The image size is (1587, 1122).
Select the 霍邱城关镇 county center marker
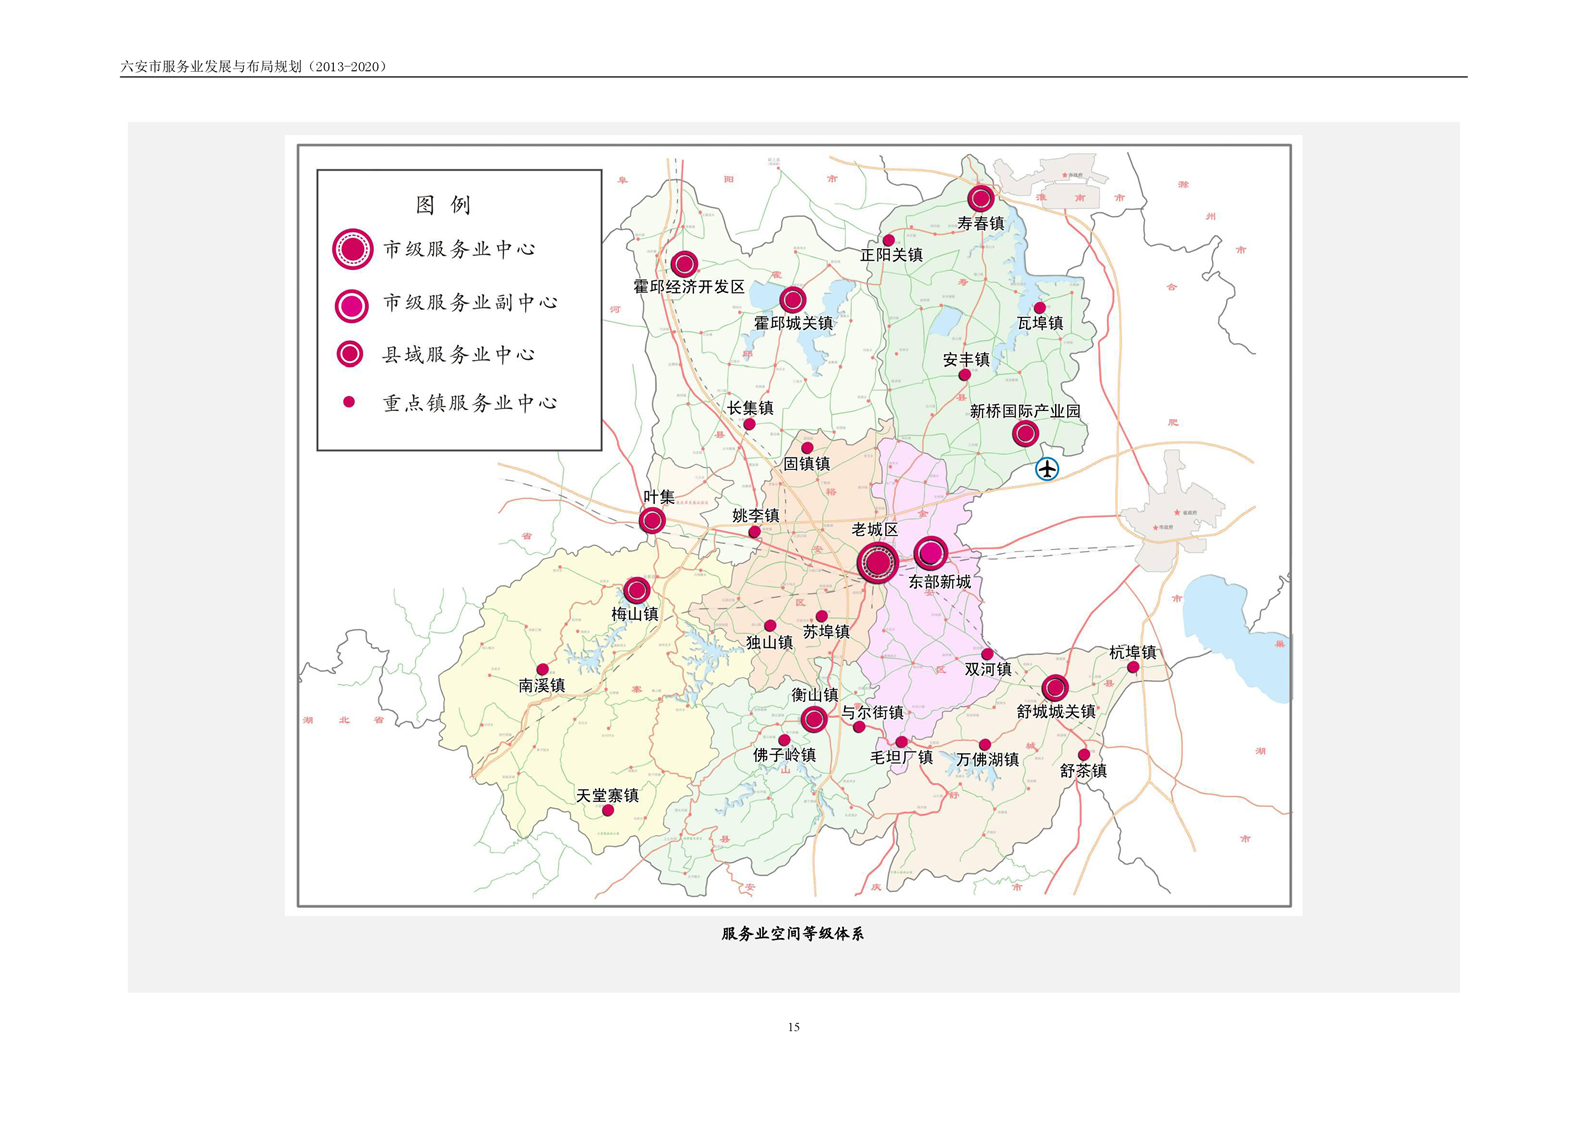click(792, 299)
